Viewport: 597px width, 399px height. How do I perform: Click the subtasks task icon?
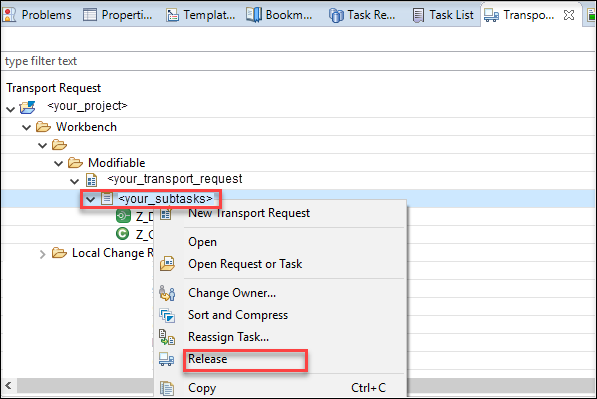coord(107,198)
